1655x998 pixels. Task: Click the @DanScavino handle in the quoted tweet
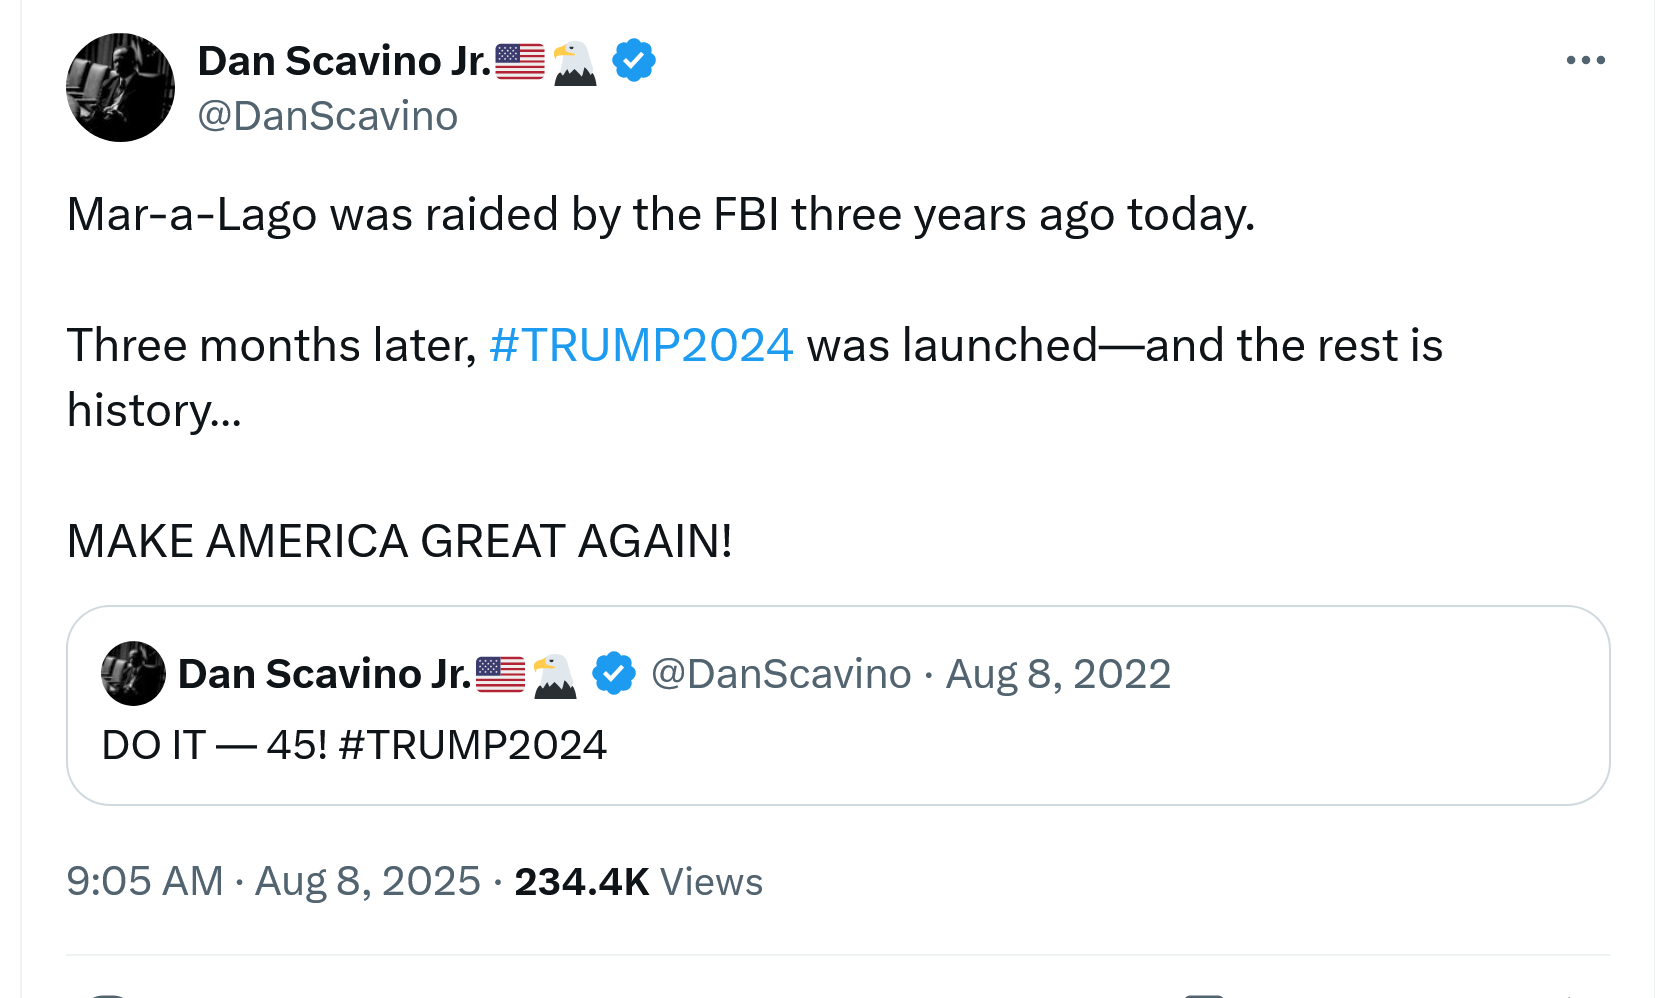(781, 675)
